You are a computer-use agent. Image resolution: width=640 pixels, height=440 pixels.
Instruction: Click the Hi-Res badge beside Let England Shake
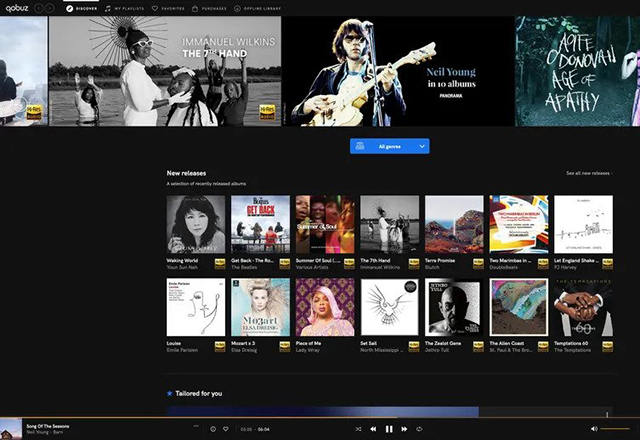point(607,264)
